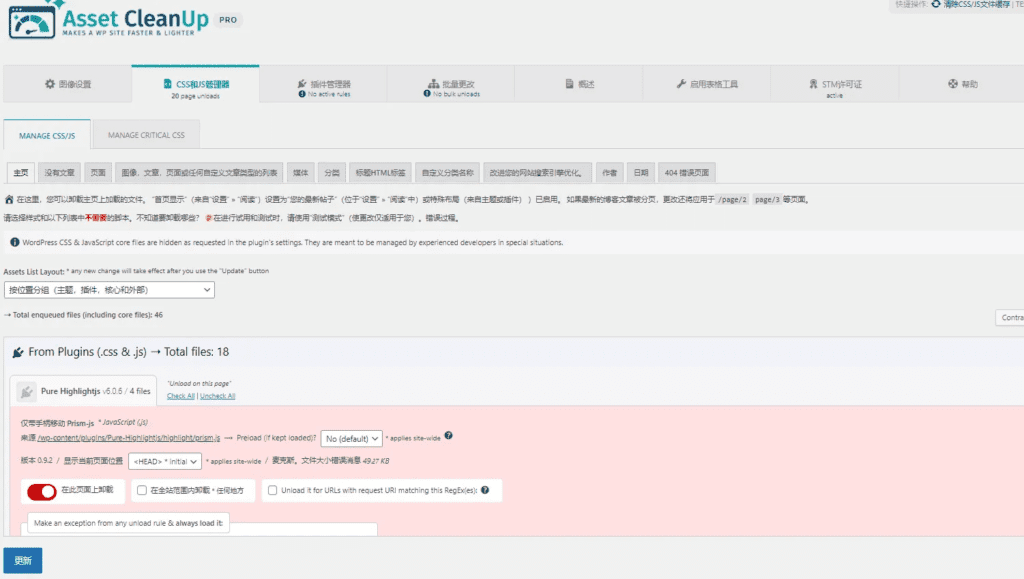Click the Pure Highlightjs plugin thumbnail icon

[26, 392]
